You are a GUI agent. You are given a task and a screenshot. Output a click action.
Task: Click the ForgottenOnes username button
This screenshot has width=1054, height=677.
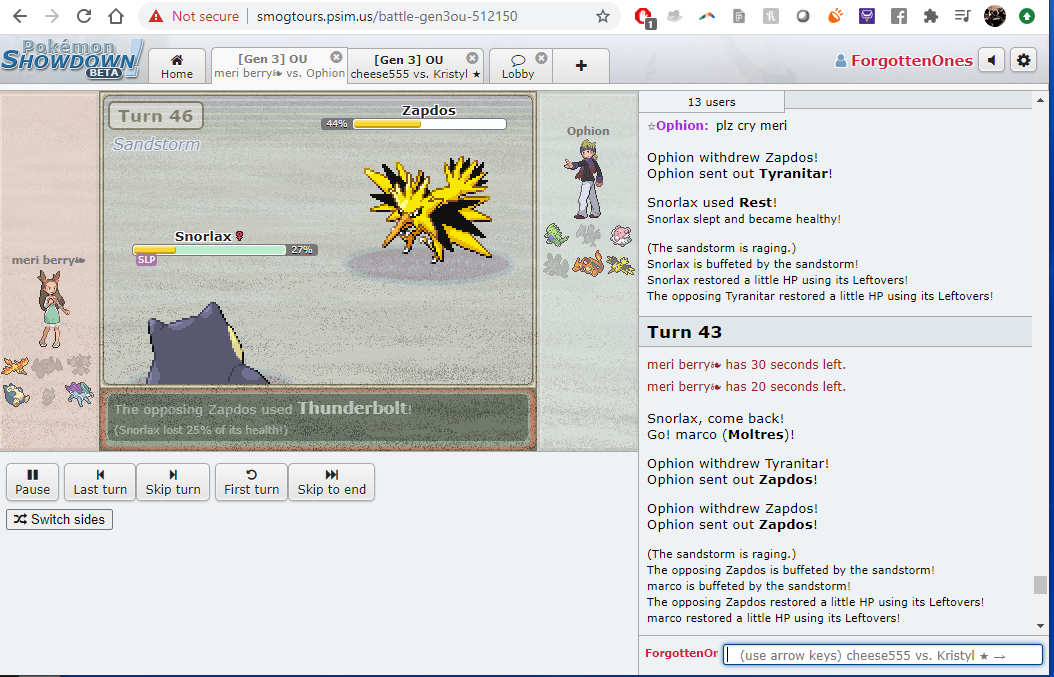pos(903,61)
